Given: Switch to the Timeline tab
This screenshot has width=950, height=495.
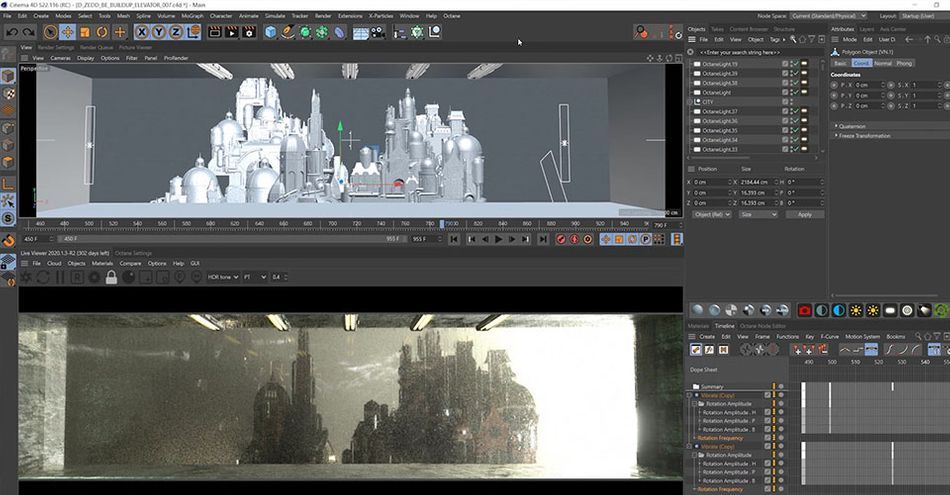Looking at the screenshot, I should pos(724,326).
